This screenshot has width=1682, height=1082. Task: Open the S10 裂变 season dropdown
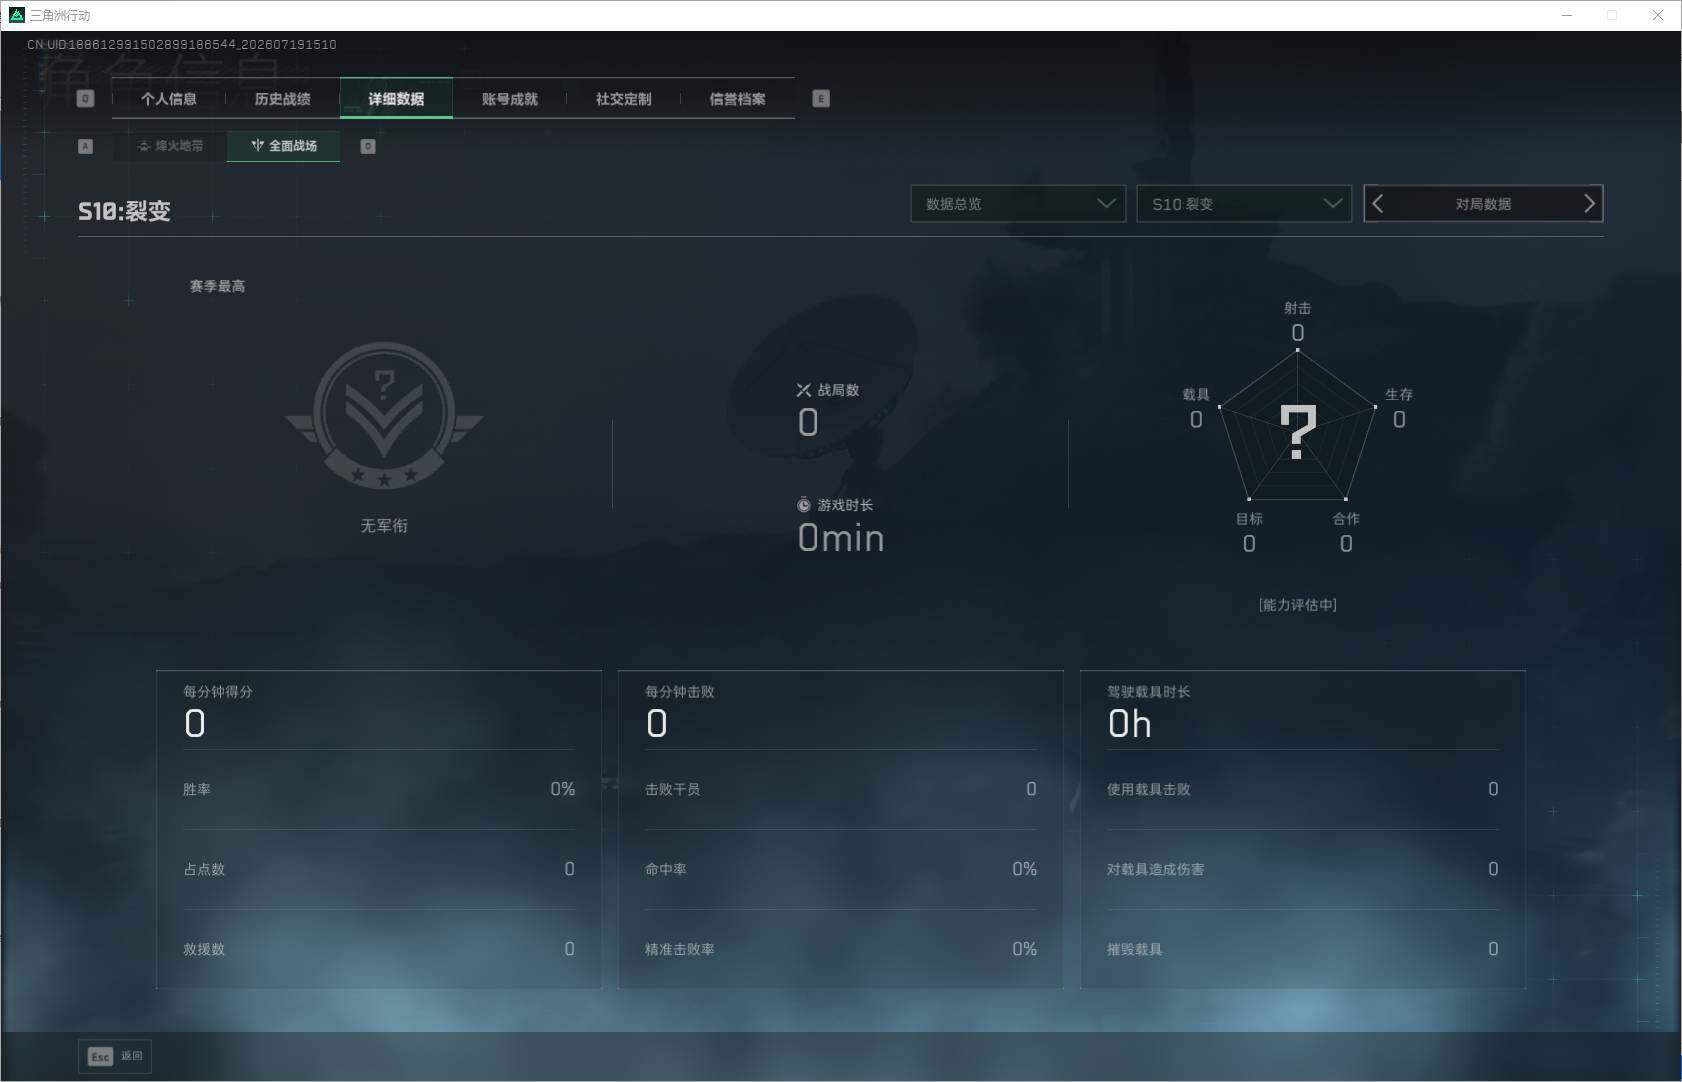1244,204
